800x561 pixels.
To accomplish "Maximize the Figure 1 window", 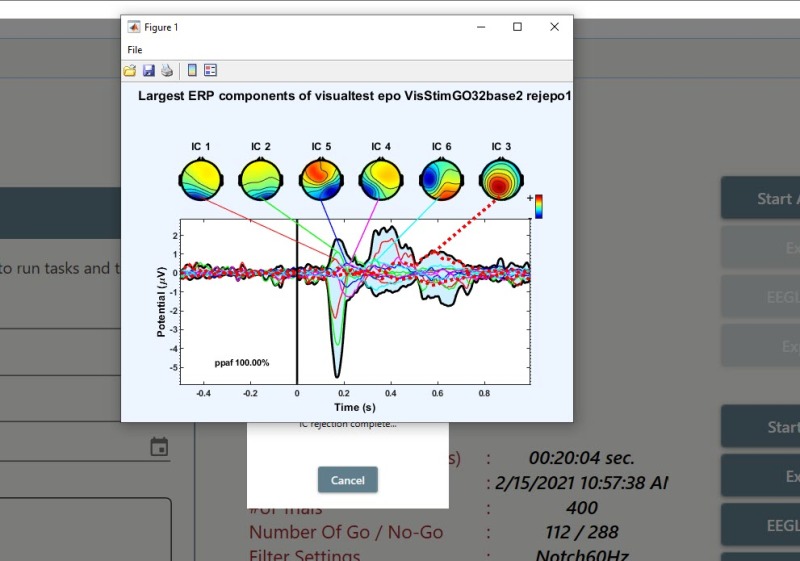I will [517, 27].
